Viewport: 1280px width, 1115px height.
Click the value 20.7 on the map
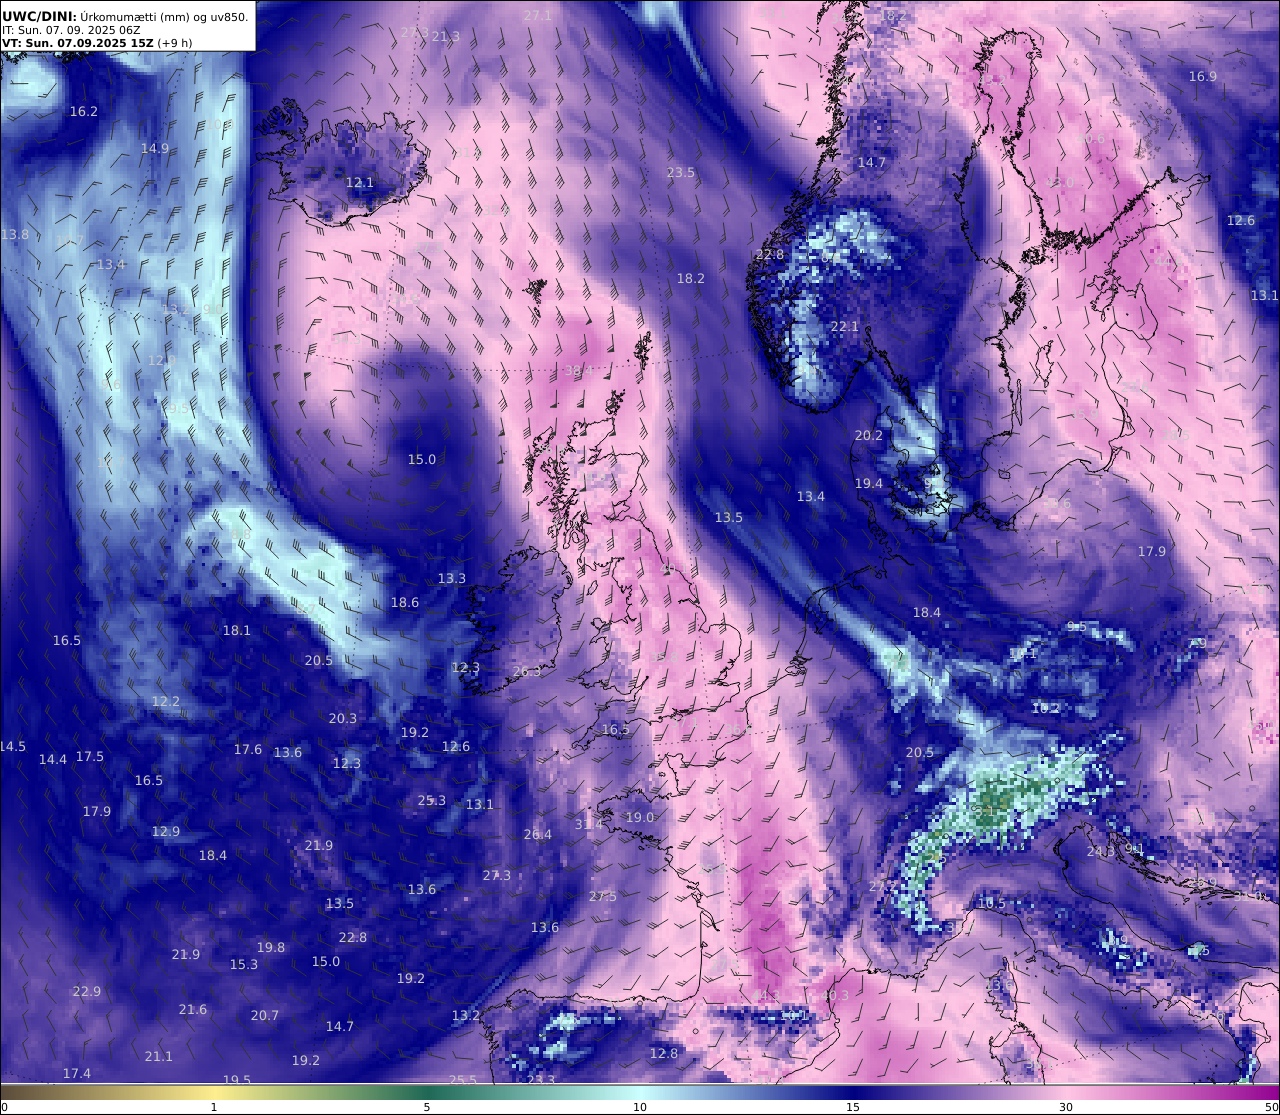[x=265, y=1015]
